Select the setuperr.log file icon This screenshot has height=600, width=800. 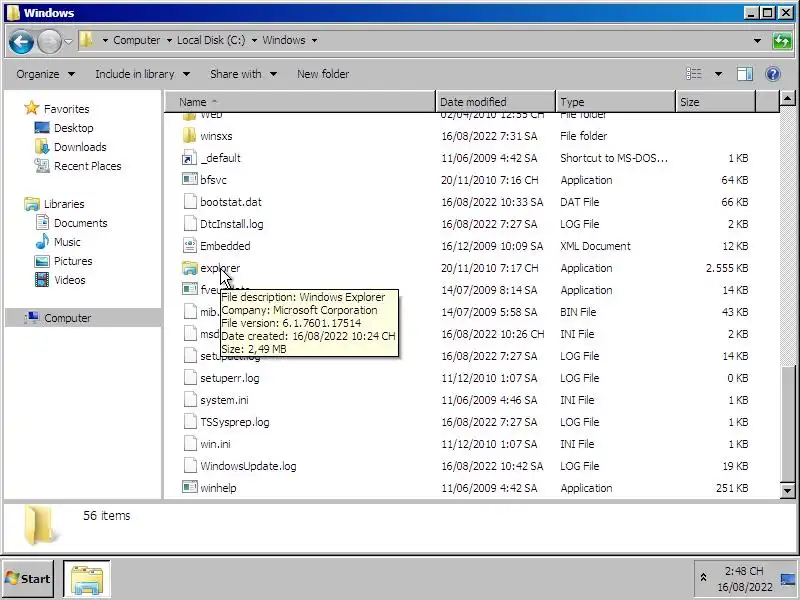click(x=189, y=378)
